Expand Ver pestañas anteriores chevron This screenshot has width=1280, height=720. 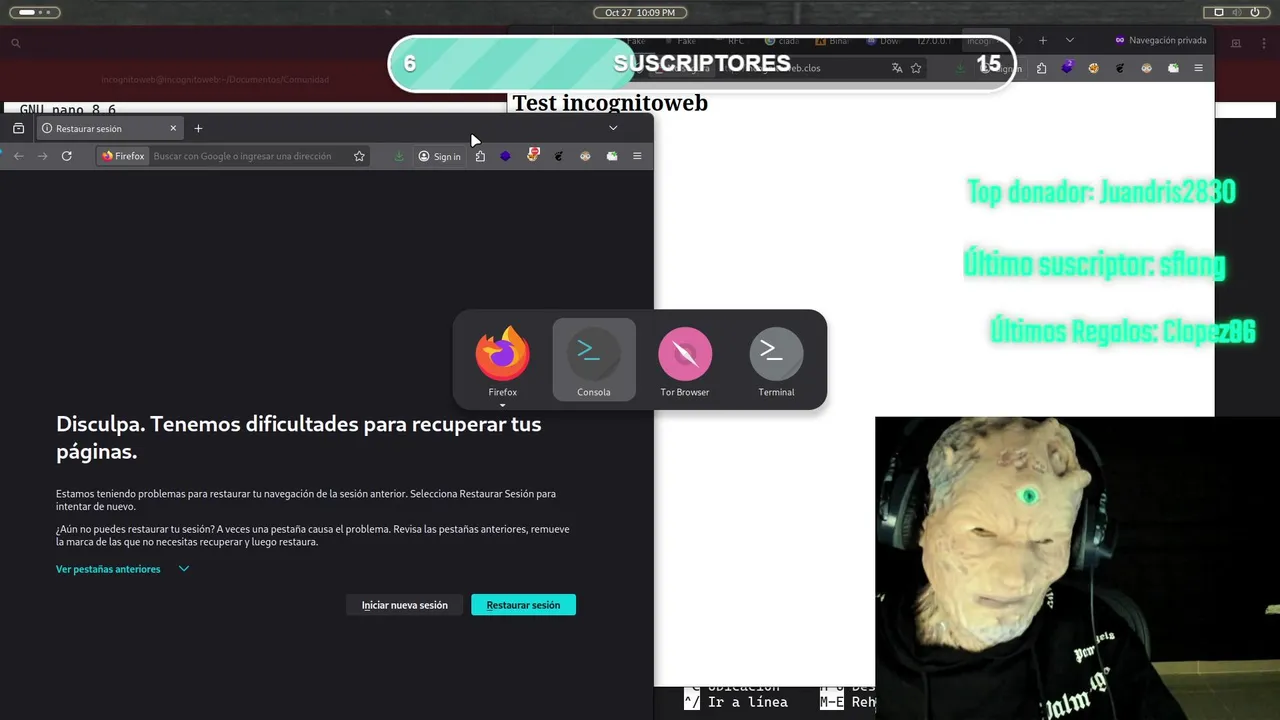[x=183, y=569]
